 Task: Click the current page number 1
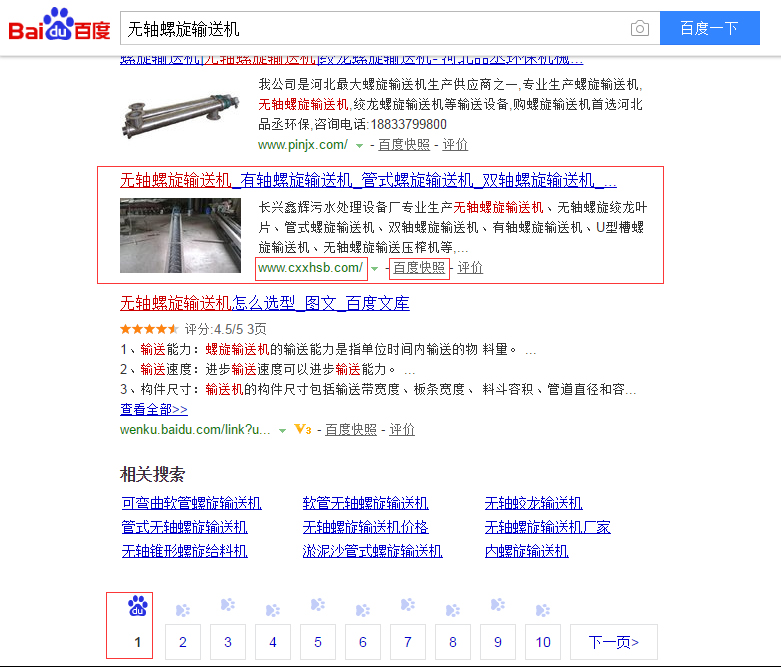tap(137, 642)
